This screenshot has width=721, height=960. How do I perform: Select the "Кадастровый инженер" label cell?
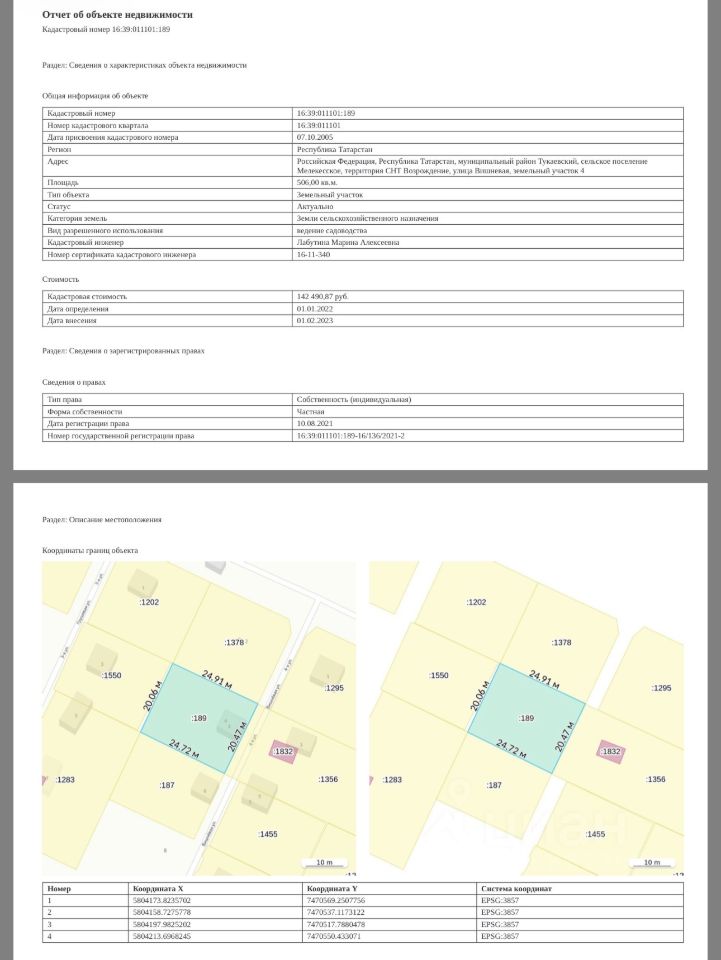coord(167,242)
